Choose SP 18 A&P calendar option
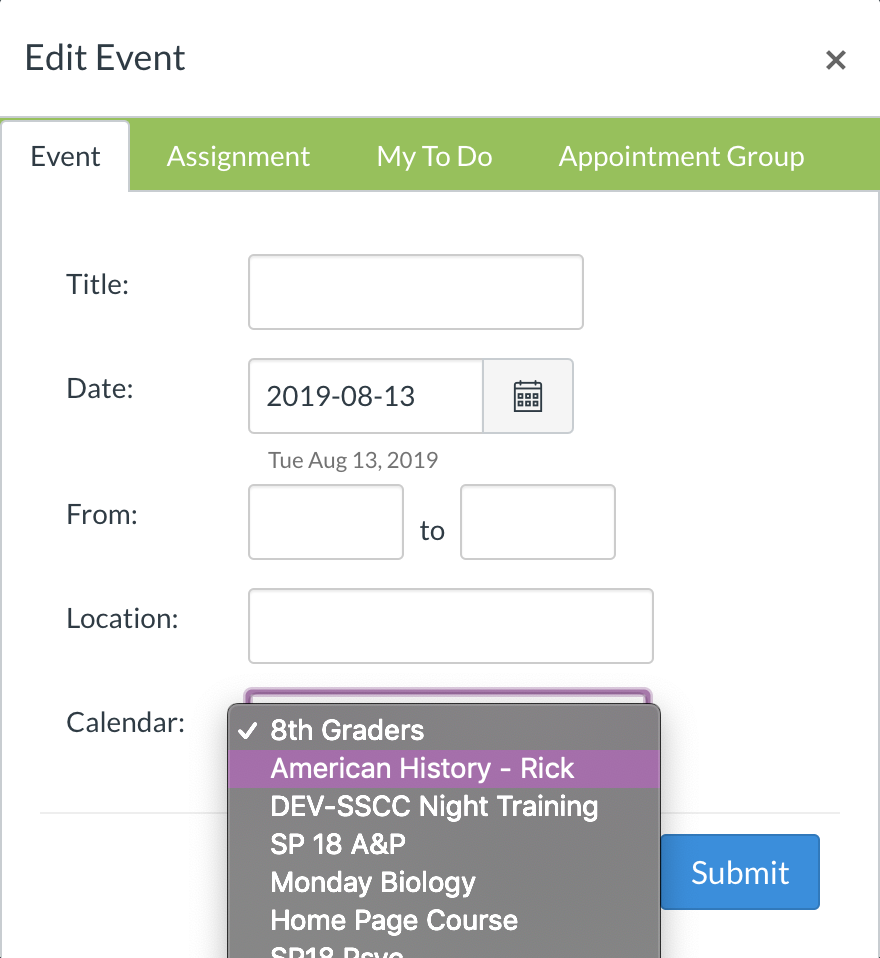Viewport: 880px width, 958px height. pyautogui.click(x=338, y=844)
